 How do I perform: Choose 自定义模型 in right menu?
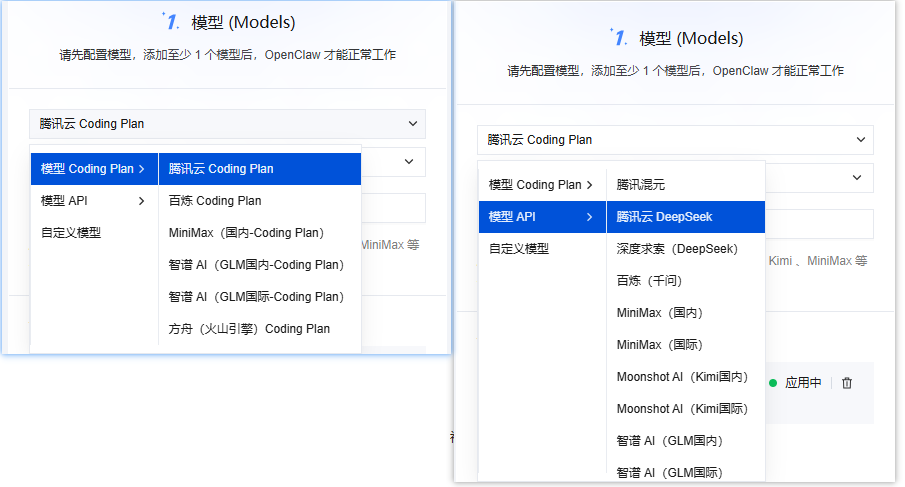(542, 249)
